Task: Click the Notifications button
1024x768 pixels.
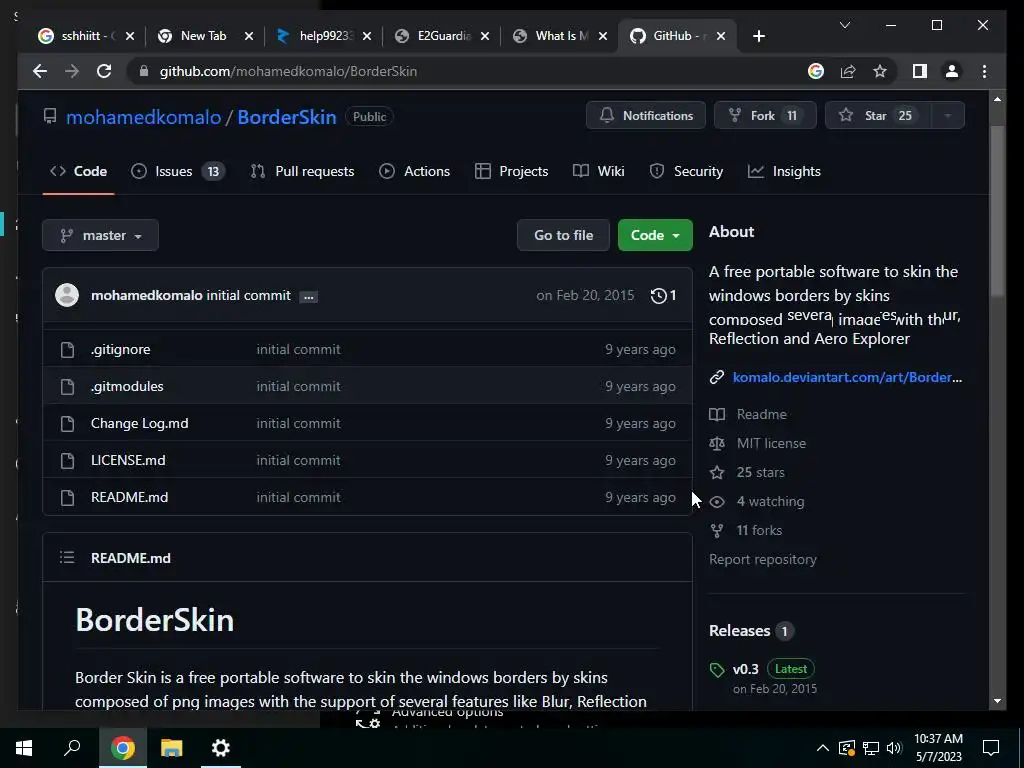Action: 646,116
